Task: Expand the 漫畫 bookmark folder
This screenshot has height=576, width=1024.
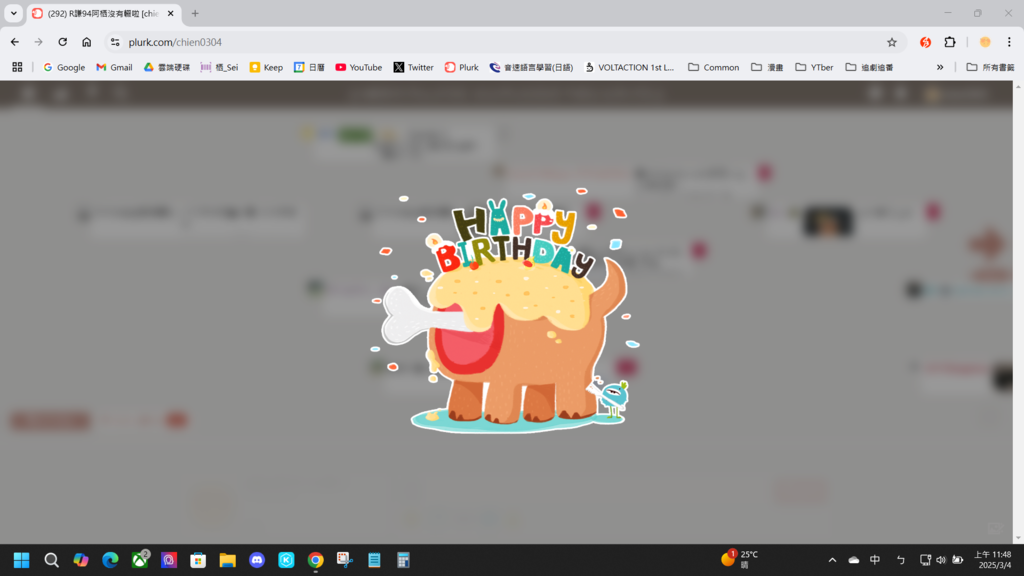Action: (x=767, y=67)
